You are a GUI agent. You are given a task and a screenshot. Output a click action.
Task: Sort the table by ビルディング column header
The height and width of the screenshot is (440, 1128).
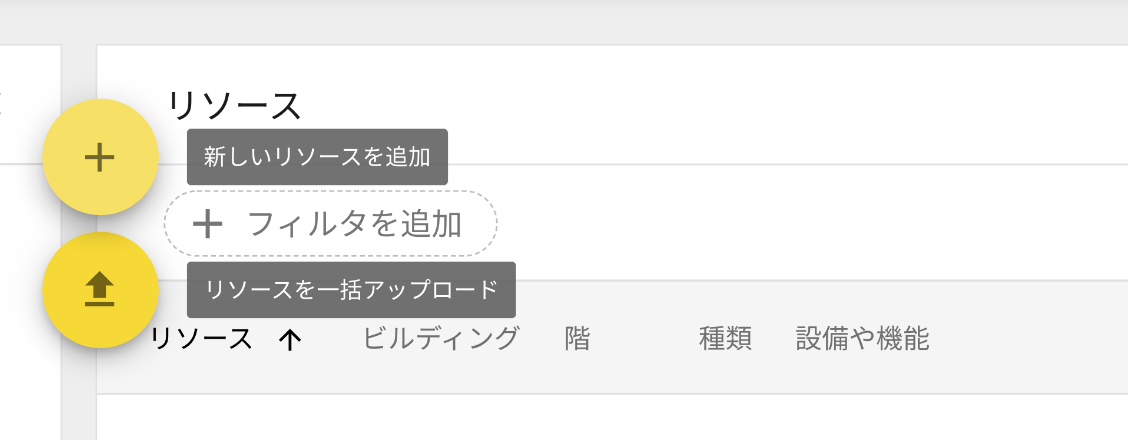point(440,338)
